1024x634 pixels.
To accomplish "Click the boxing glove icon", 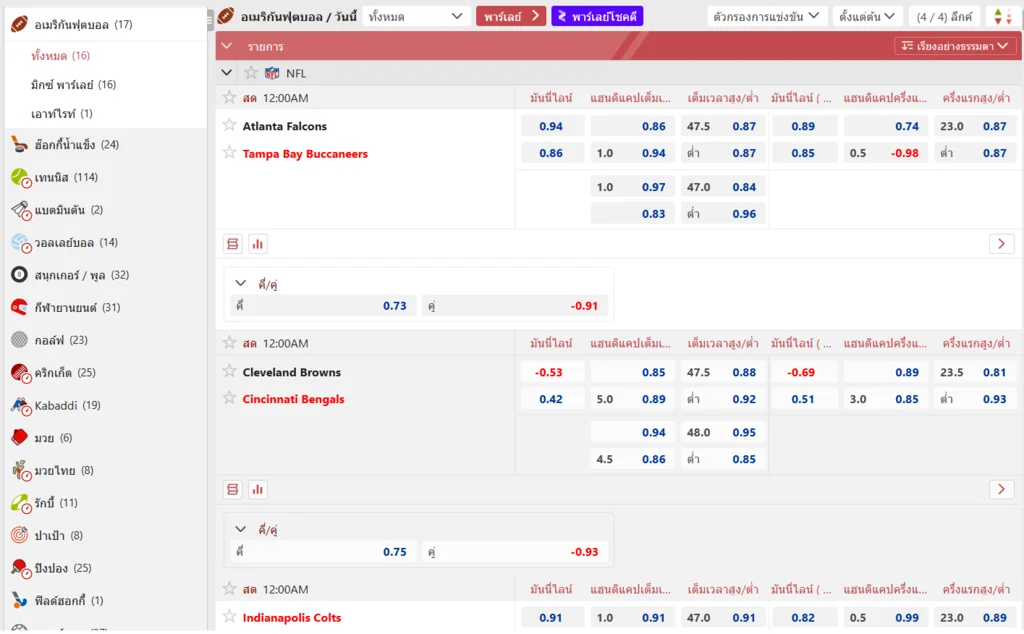I will (x=20, y=438).
